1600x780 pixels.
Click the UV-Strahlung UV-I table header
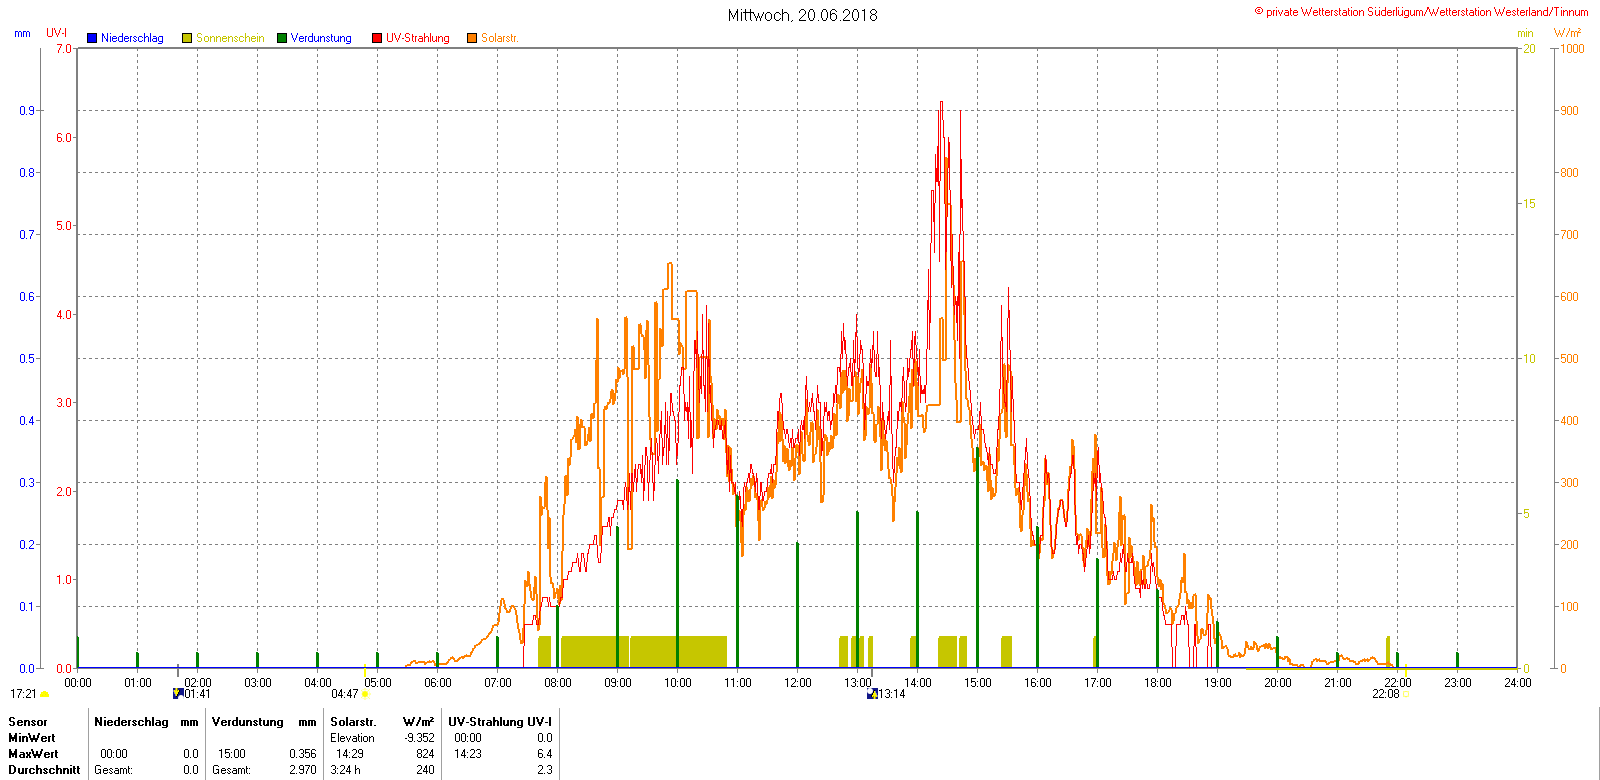(500, 722)
